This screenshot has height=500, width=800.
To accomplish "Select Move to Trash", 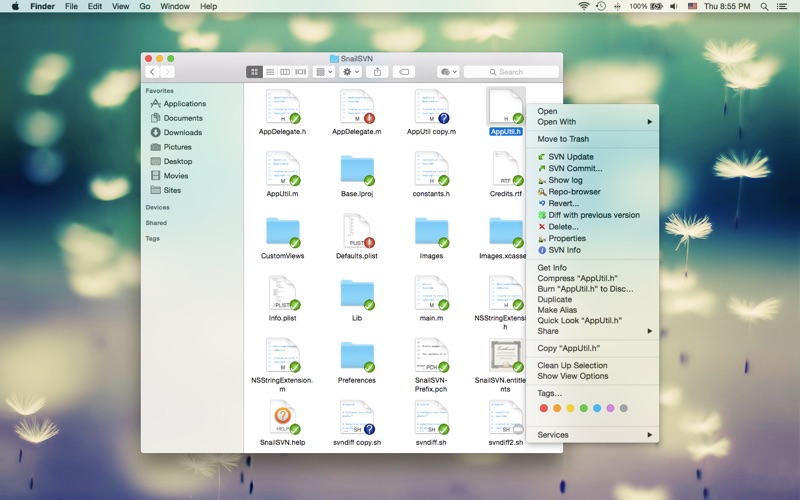I will click(x=563, y=139).
